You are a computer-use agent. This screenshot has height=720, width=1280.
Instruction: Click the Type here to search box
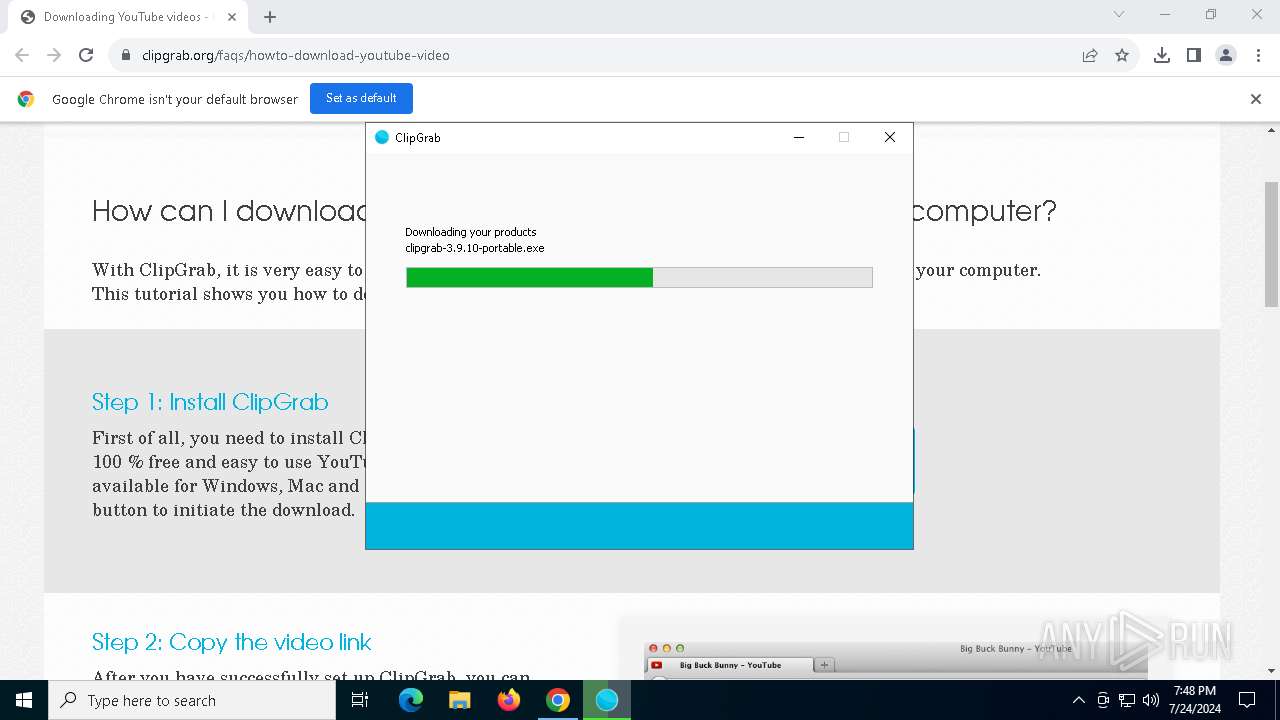(x=192, y=700)
